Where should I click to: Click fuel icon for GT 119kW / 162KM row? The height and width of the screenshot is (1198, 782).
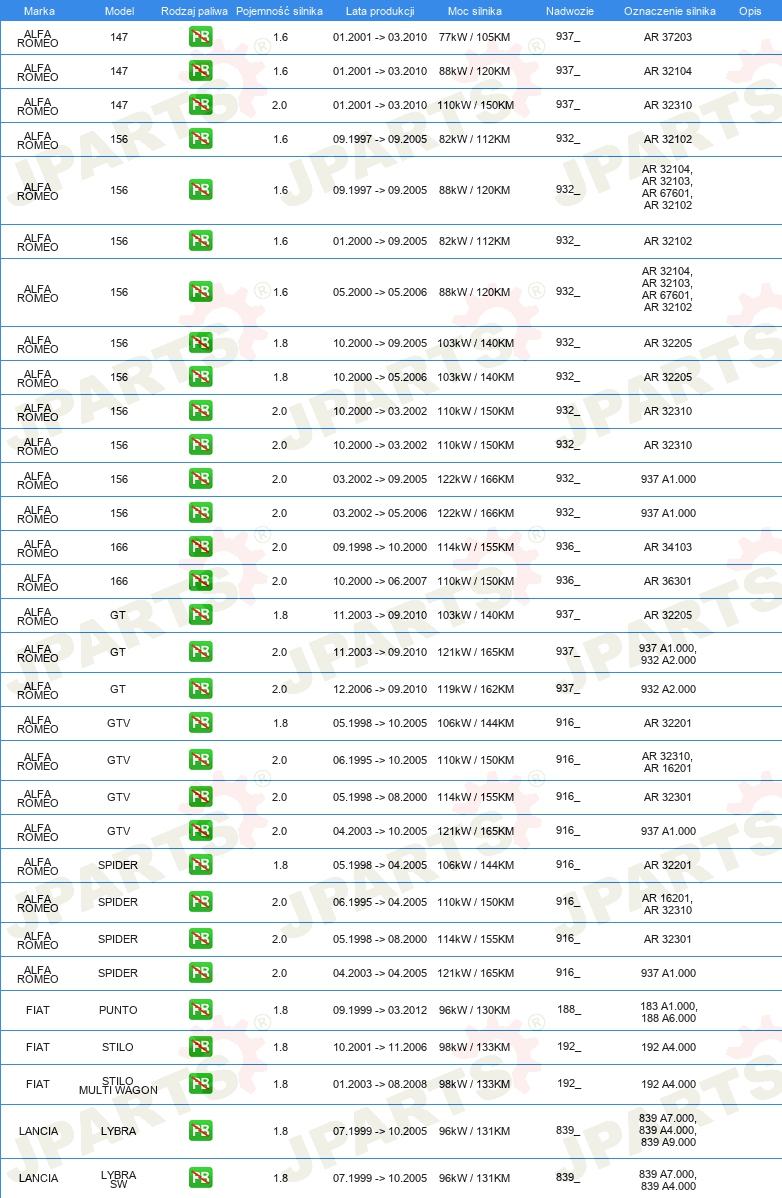[x=201, y=689]
